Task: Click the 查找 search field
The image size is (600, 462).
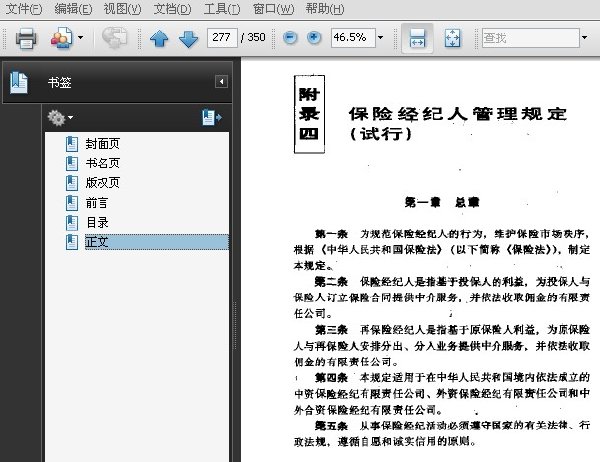Action: pyautogui.click(x=531, y=38)
